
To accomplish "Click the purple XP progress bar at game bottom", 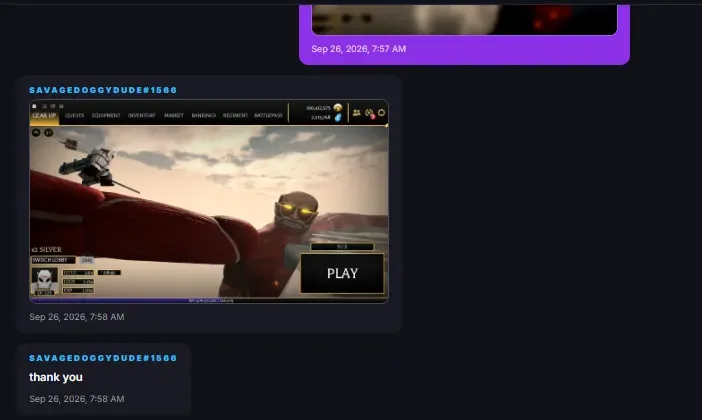I will click(x=209, y=300).
